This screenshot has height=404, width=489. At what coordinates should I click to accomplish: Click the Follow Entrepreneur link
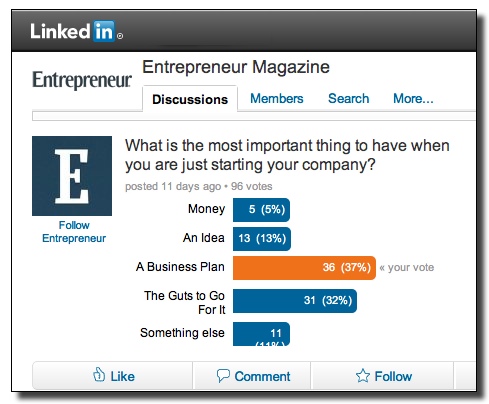click(x=74, y=232)
